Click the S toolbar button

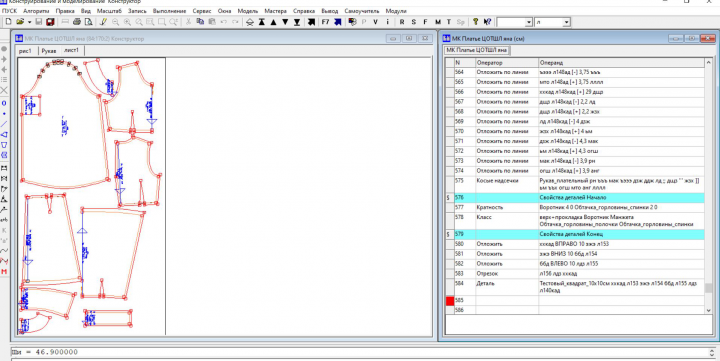pyautogui.click(x=414, y=22)
